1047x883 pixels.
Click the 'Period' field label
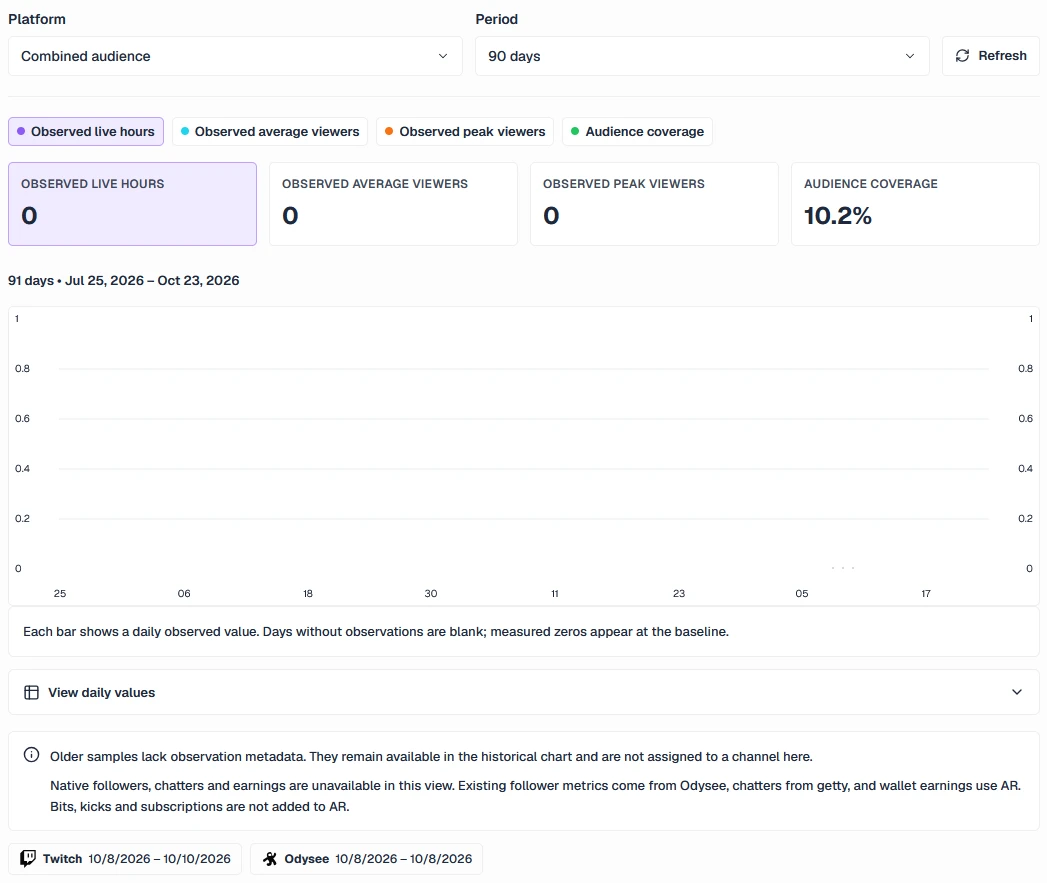click(x=497, y=19)
